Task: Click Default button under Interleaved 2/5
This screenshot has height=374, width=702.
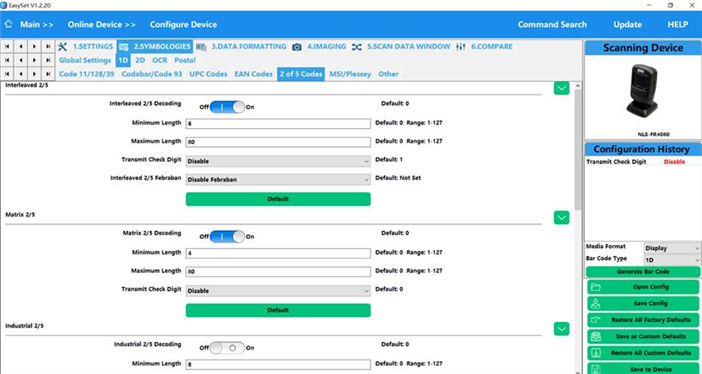Action: point(278,199)
